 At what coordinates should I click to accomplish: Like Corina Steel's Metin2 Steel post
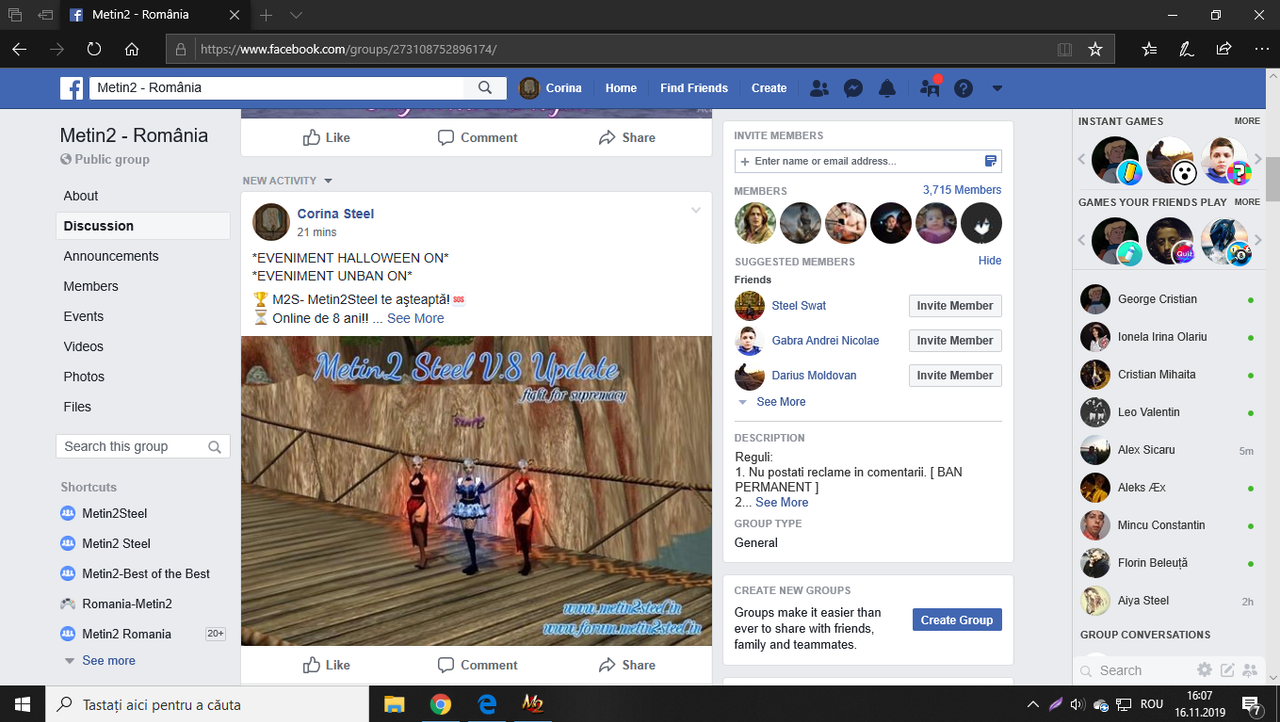pyautogui.click(x=326, y=665)
